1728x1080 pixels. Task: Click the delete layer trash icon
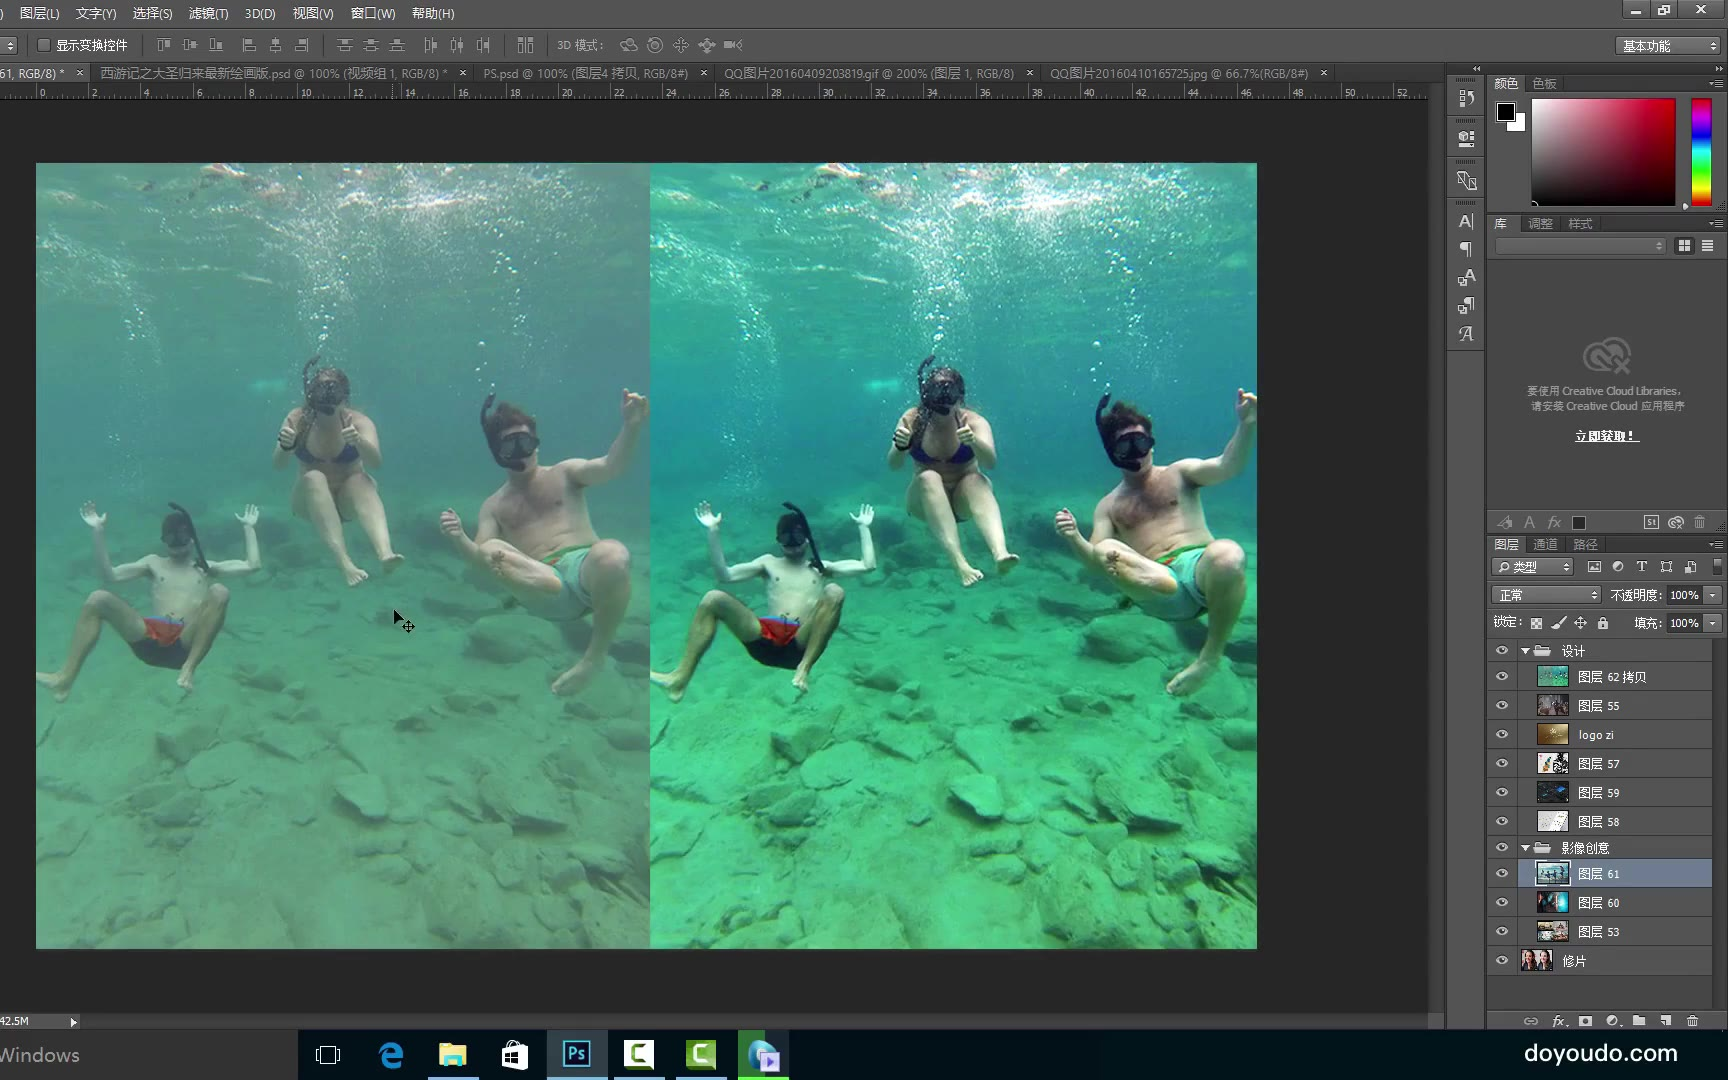[x=1692, y=1021]
